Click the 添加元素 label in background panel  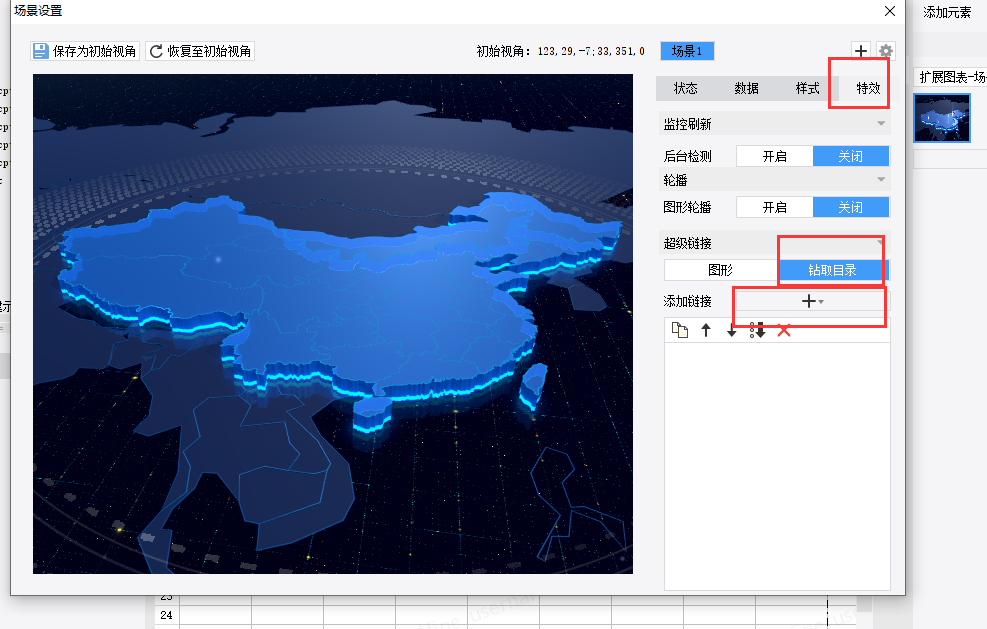[x=947, y=12]
